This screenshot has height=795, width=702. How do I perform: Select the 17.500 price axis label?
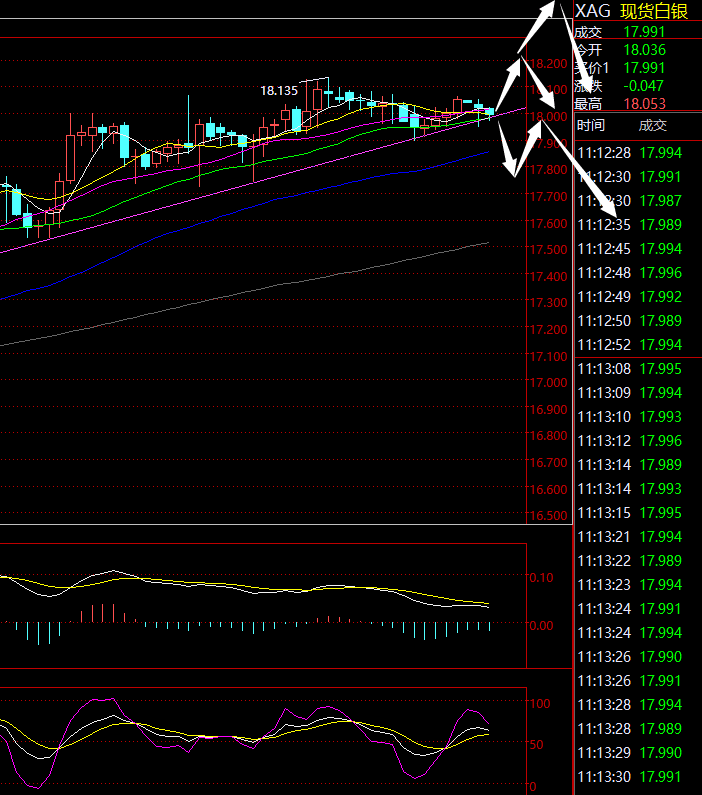click(549, 250)
